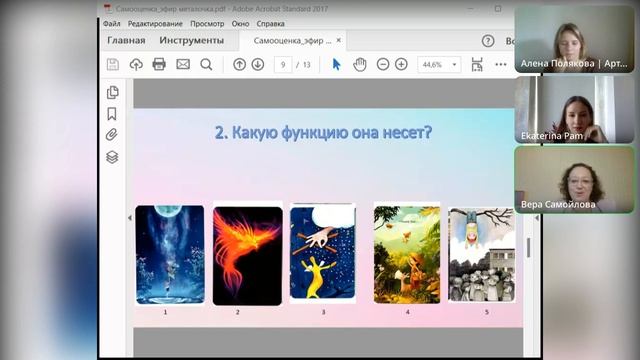Switch to the Инструменты tab
This screenshot has width=640, height=360.
[191, 40]
